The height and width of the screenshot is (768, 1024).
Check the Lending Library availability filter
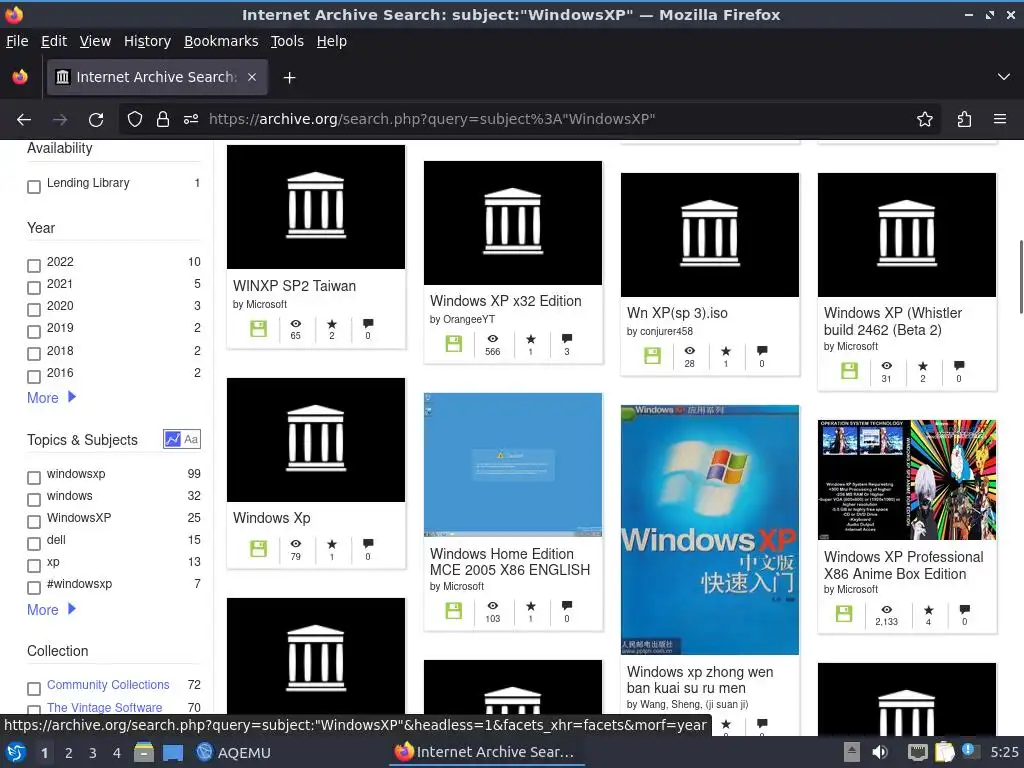click(x=34, y=187)
